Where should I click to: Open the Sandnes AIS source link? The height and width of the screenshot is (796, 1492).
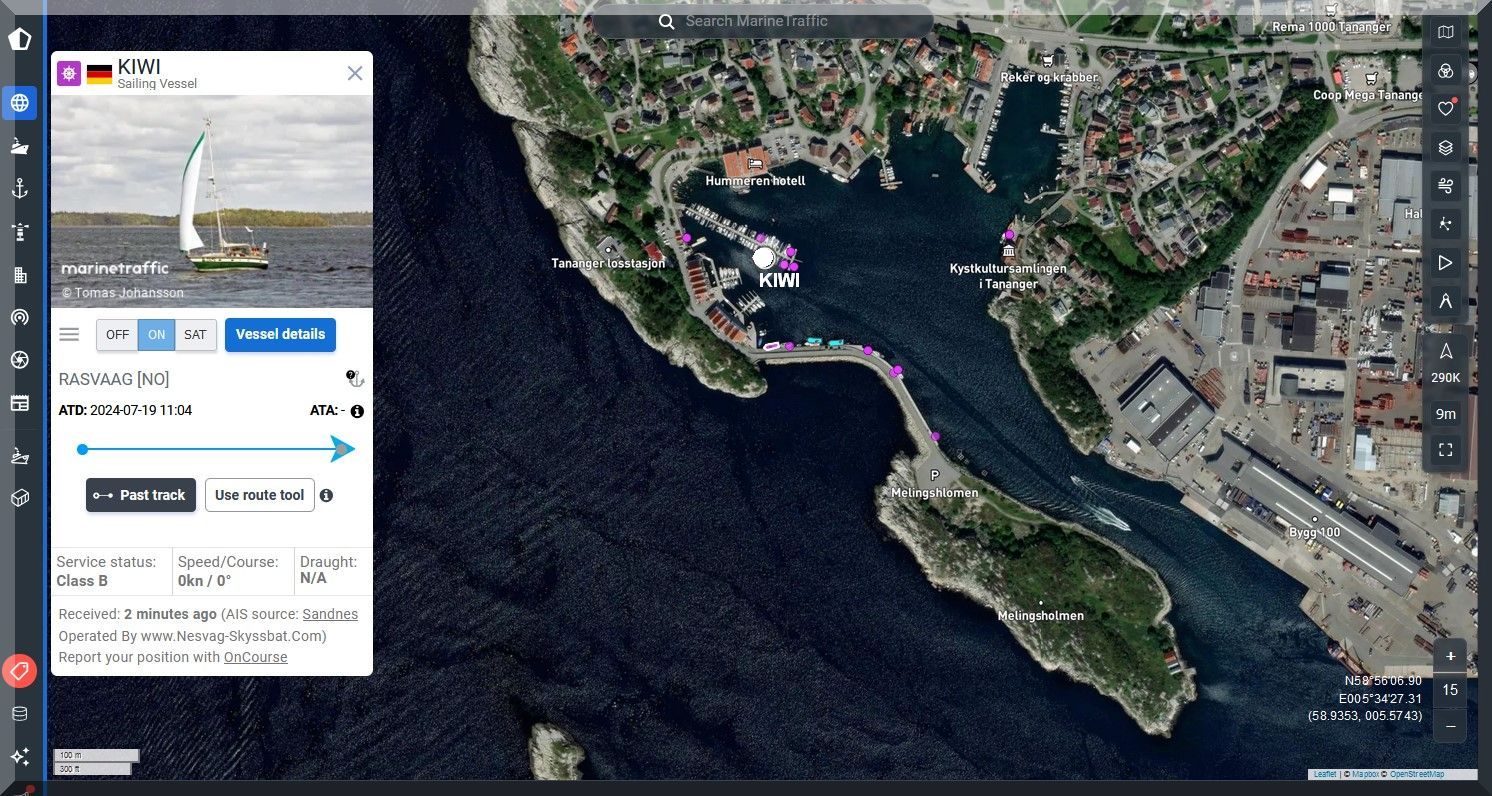[330, 614]
